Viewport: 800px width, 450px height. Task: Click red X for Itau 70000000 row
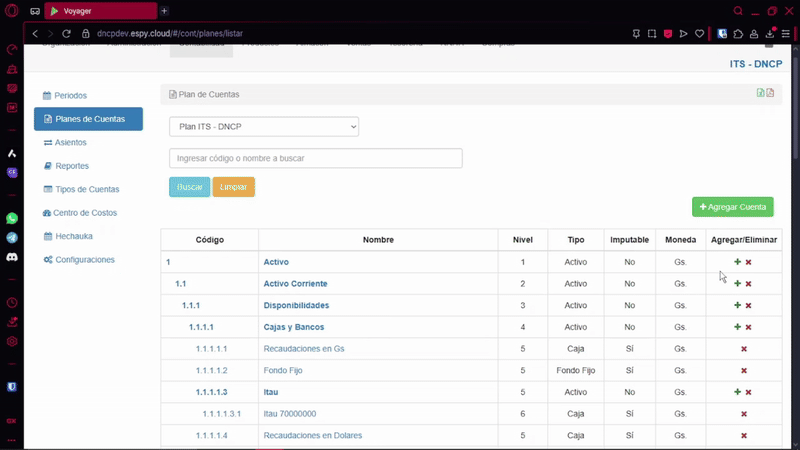tap(744, 414)
